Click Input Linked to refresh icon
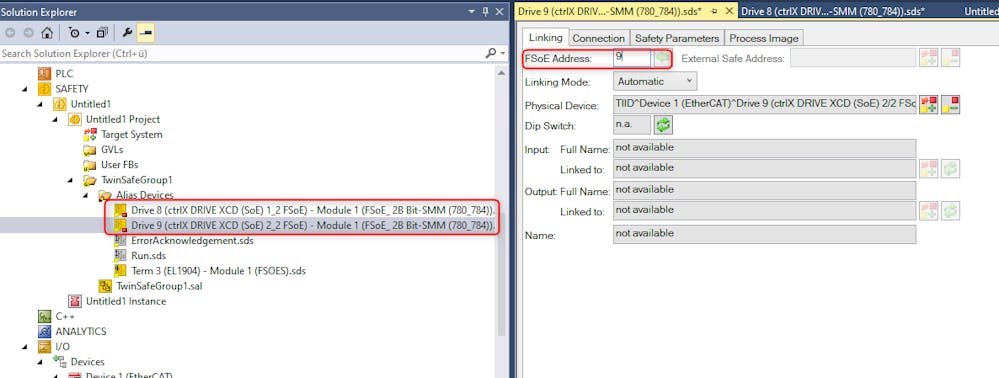 point(951,168)
